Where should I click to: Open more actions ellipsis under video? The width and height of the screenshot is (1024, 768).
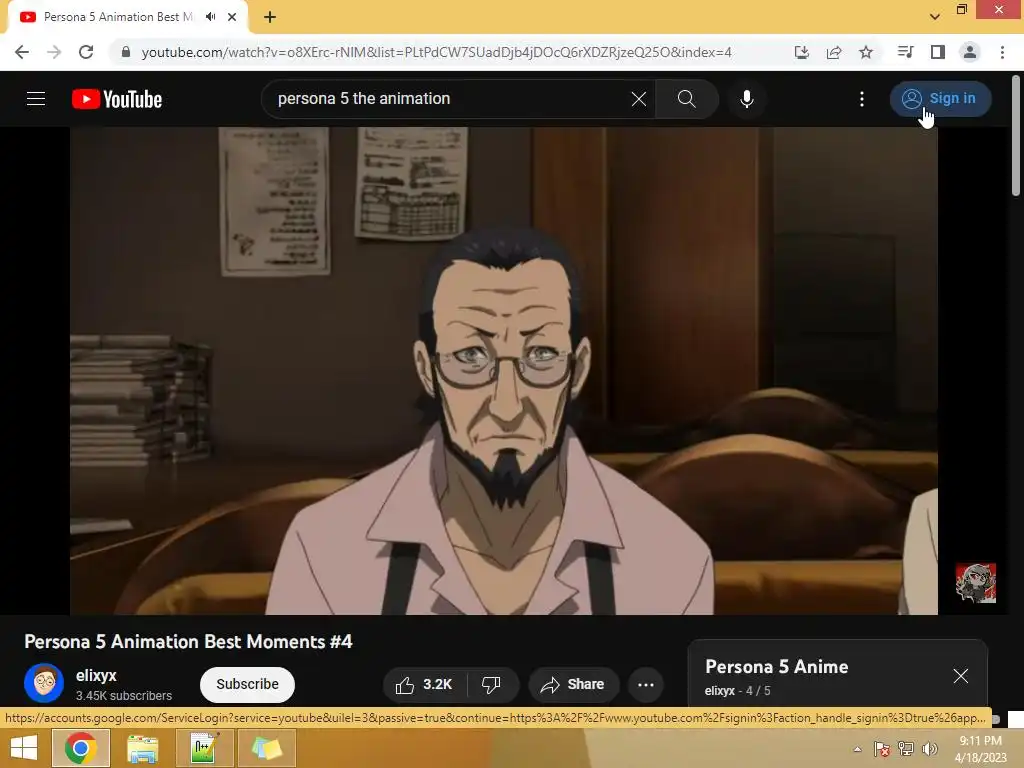(x=646, y=684)
